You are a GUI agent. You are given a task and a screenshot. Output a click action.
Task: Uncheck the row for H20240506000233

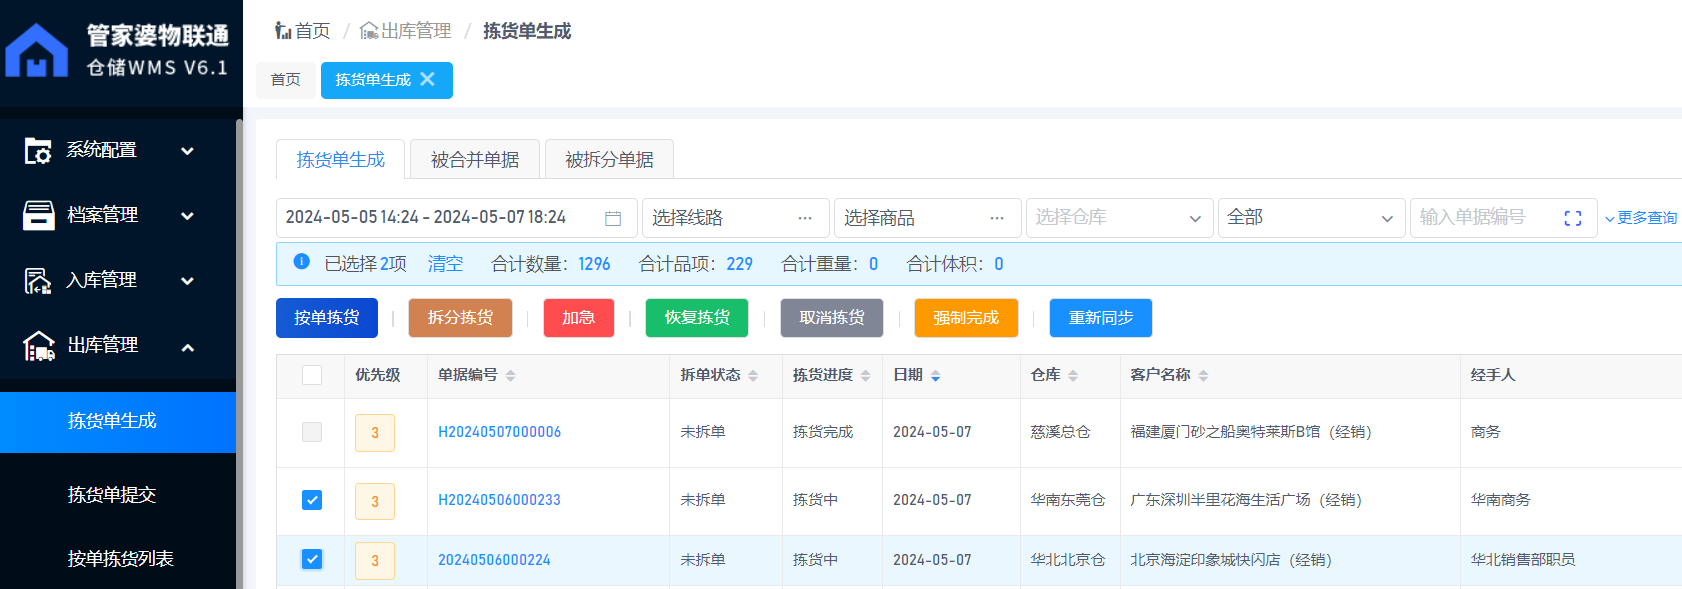[312, 500]
